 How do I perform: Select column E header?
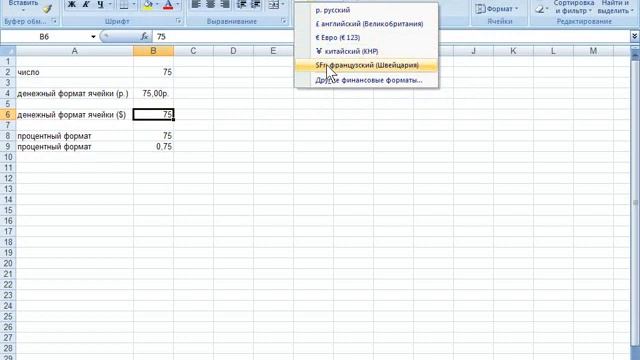pos(273,51)
